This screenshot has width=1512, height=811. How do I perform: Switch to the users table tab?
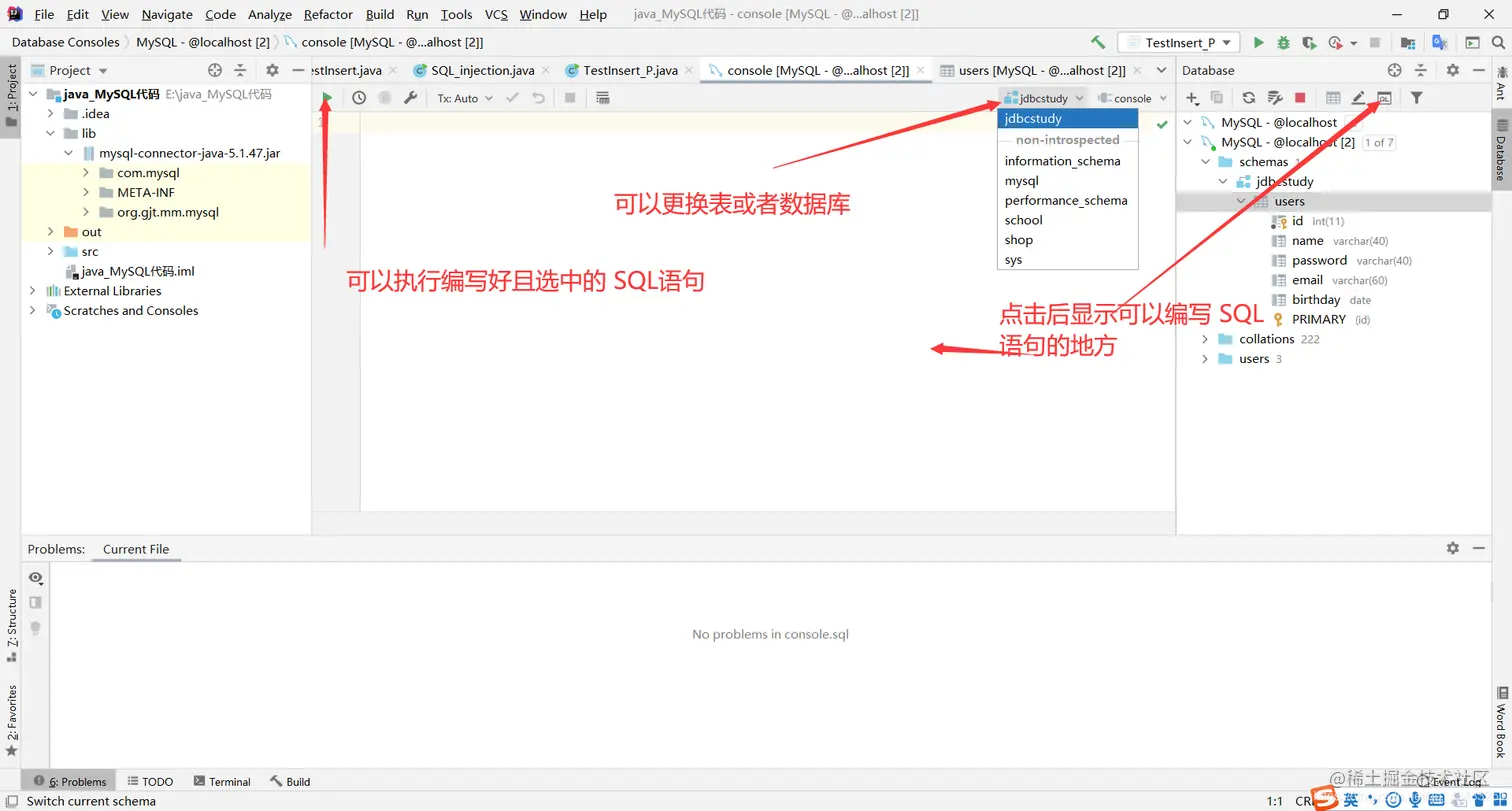coord(1042,70)
